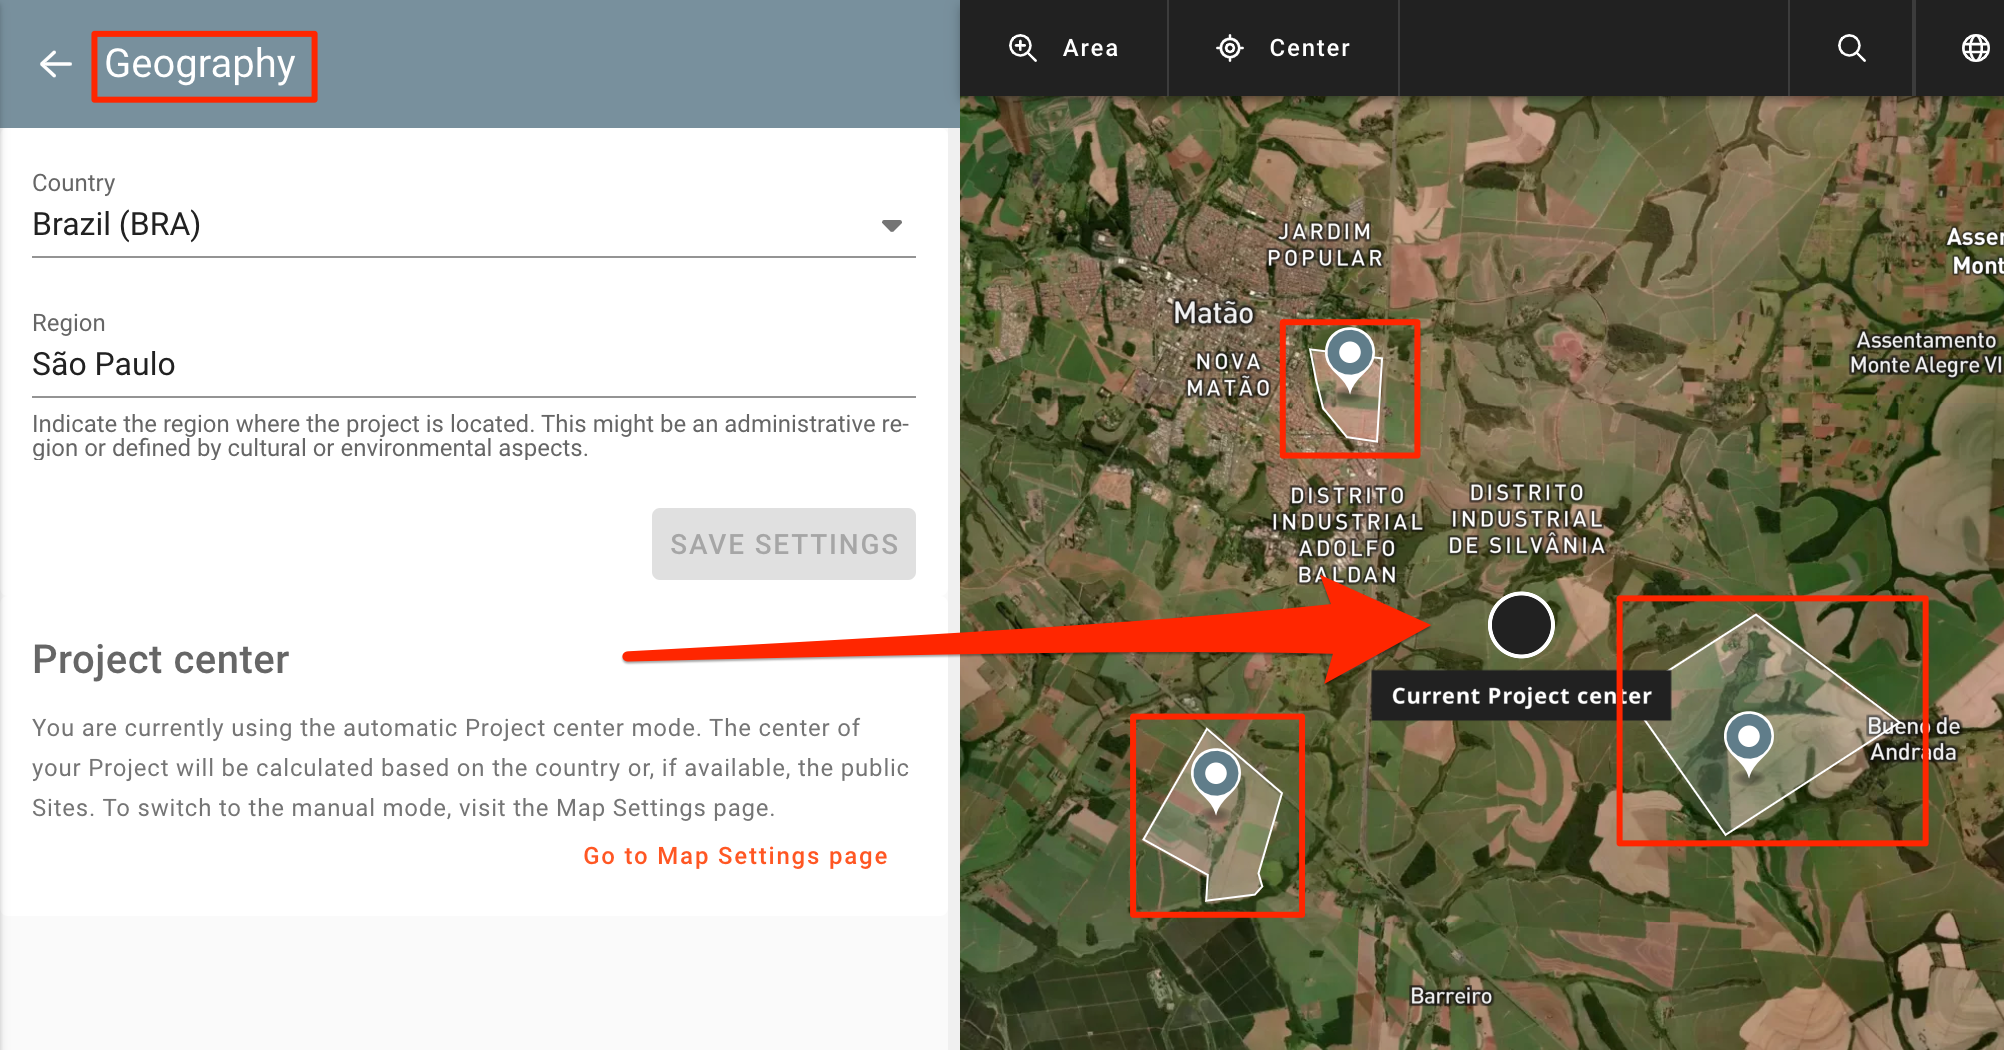Follow the Go to Map Settings page link

coord(735,856)
